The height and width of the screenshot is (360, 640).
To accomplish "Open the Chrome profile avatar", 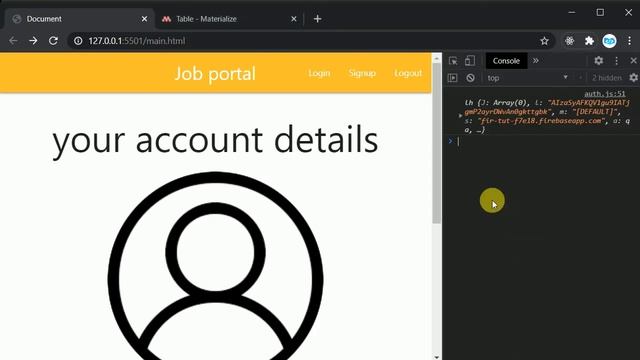I will click(x=609, y=41).
